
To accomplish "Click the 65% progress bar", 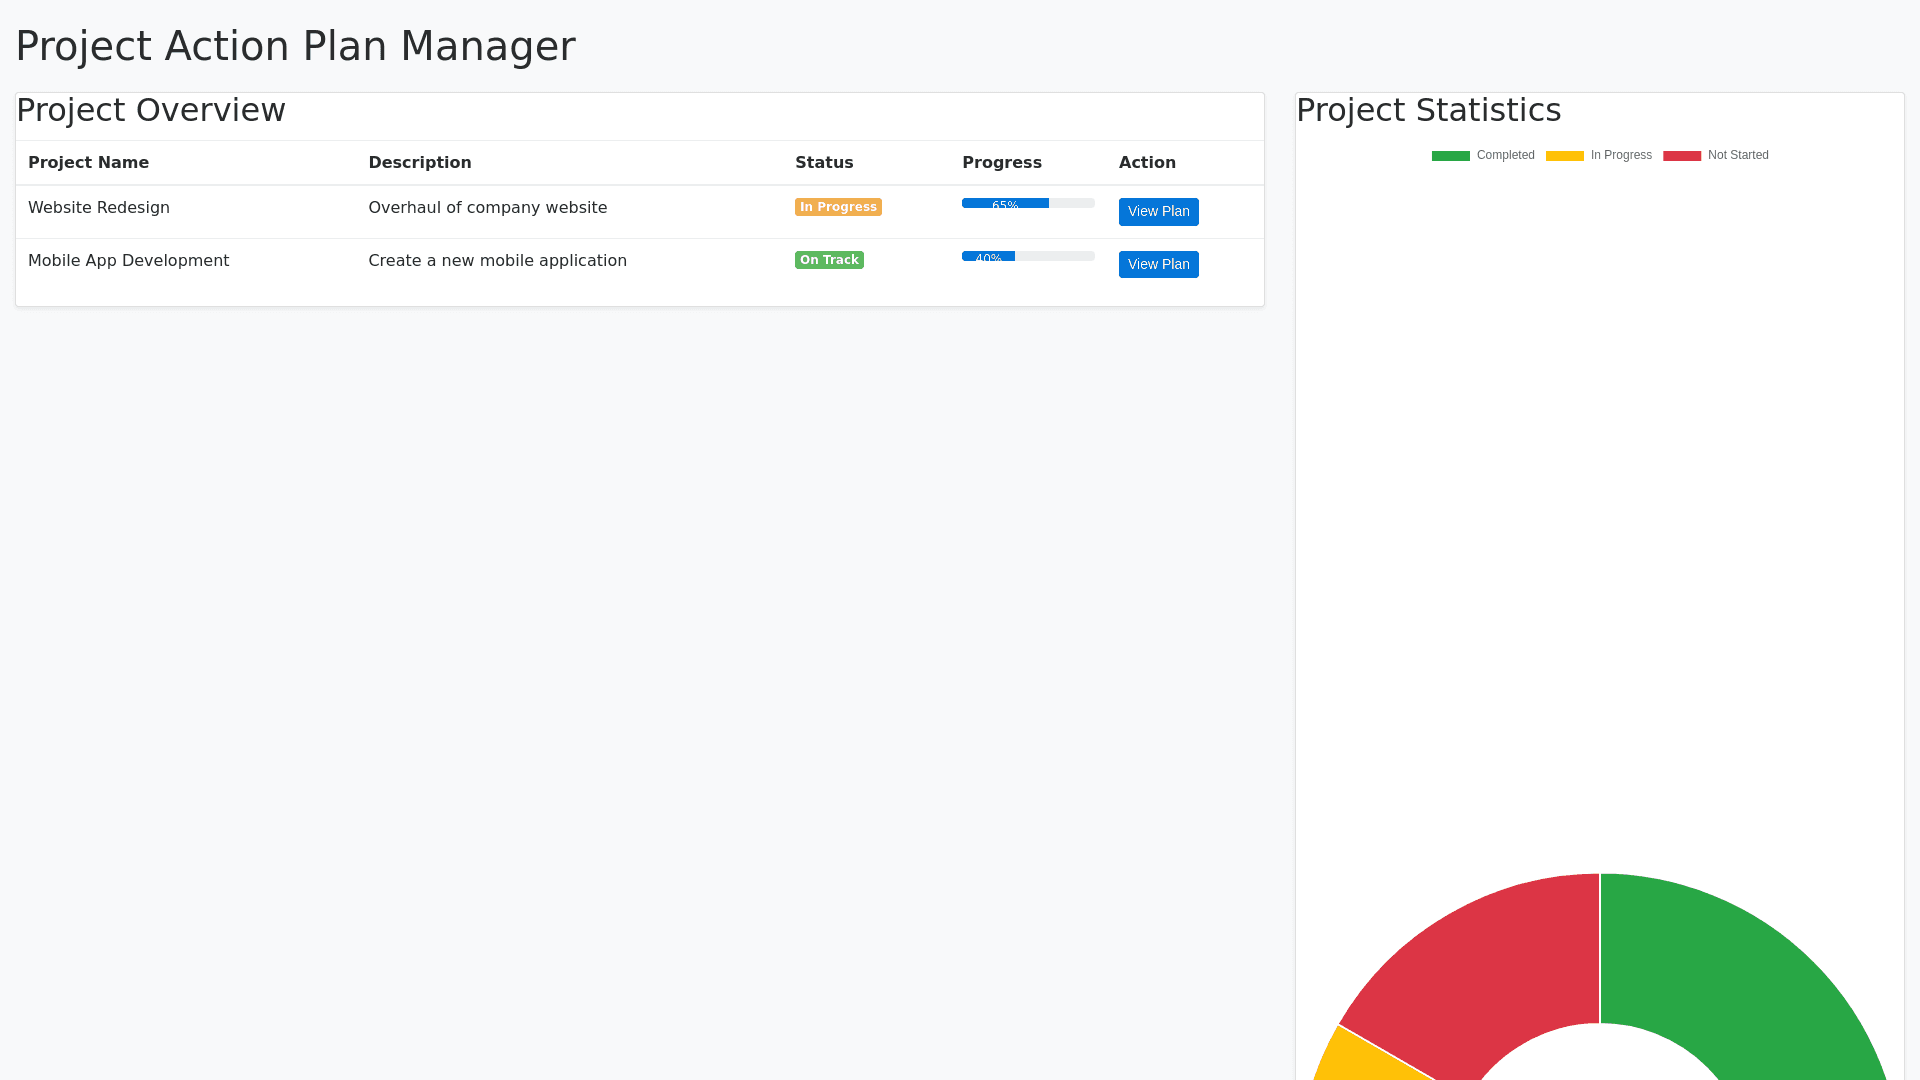I will [x=1027, y=204].
